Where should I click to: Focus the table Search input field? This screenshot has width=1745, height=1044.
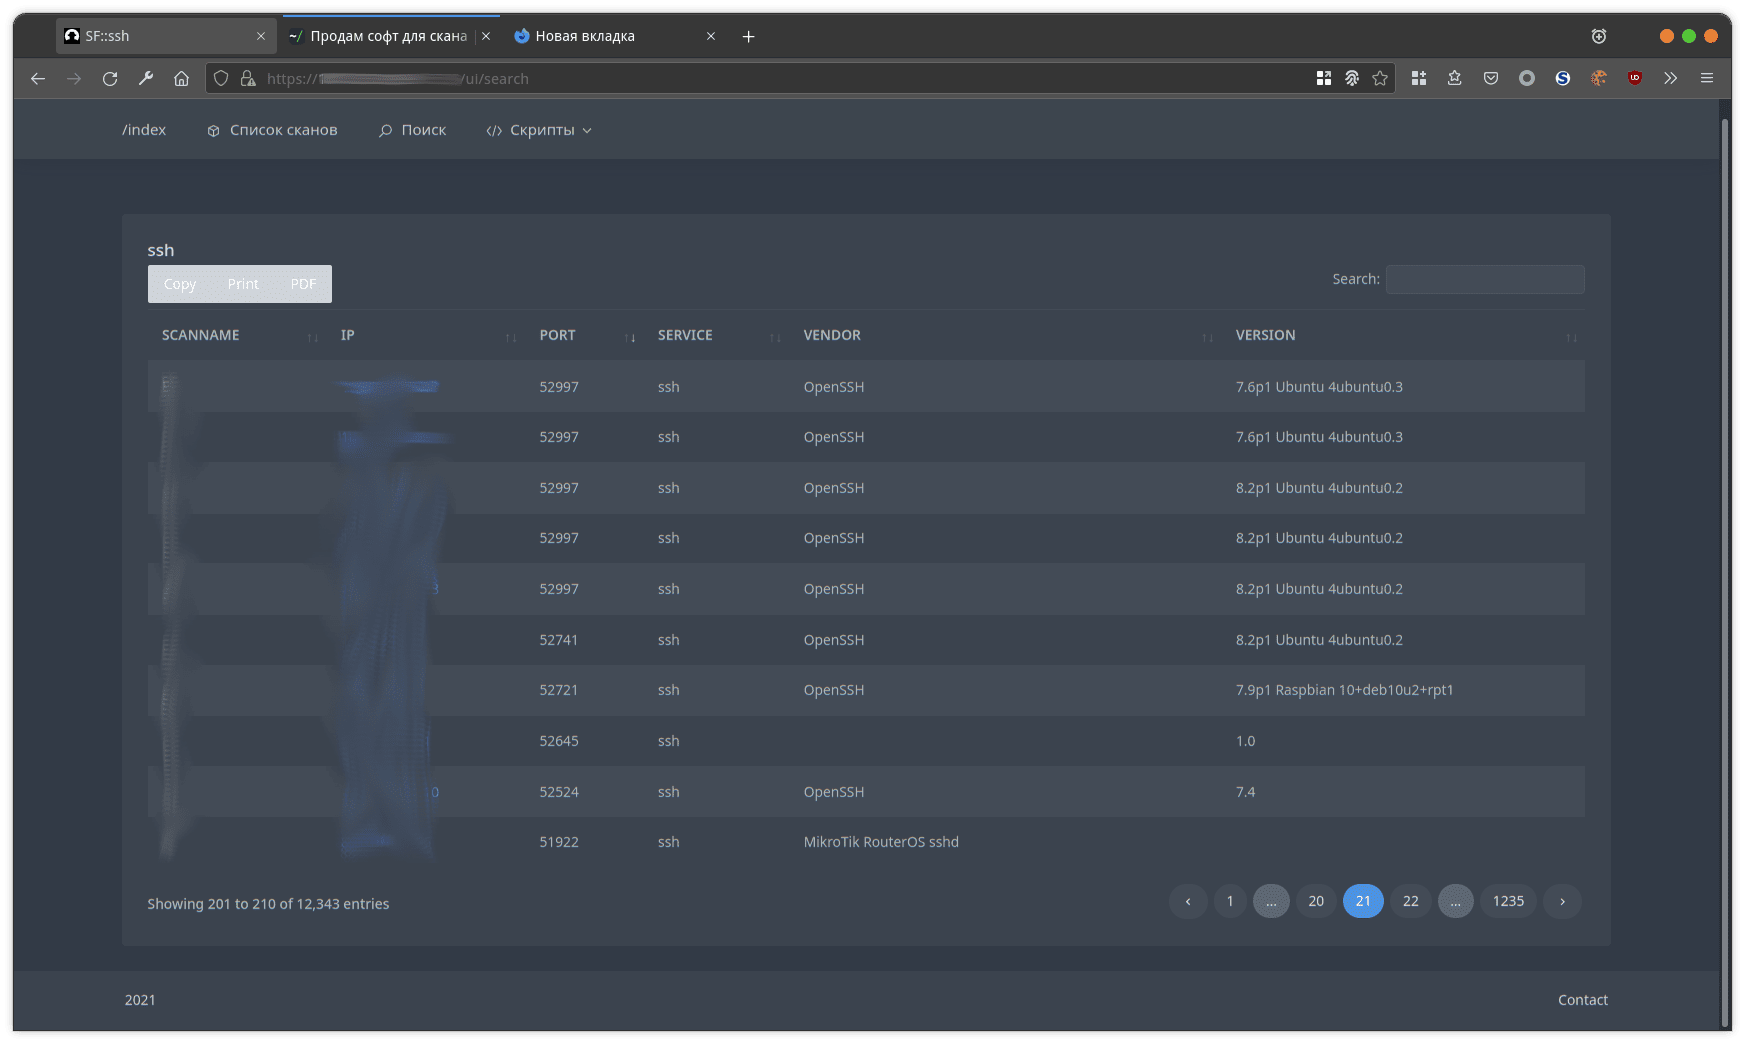pos(1484,280)
